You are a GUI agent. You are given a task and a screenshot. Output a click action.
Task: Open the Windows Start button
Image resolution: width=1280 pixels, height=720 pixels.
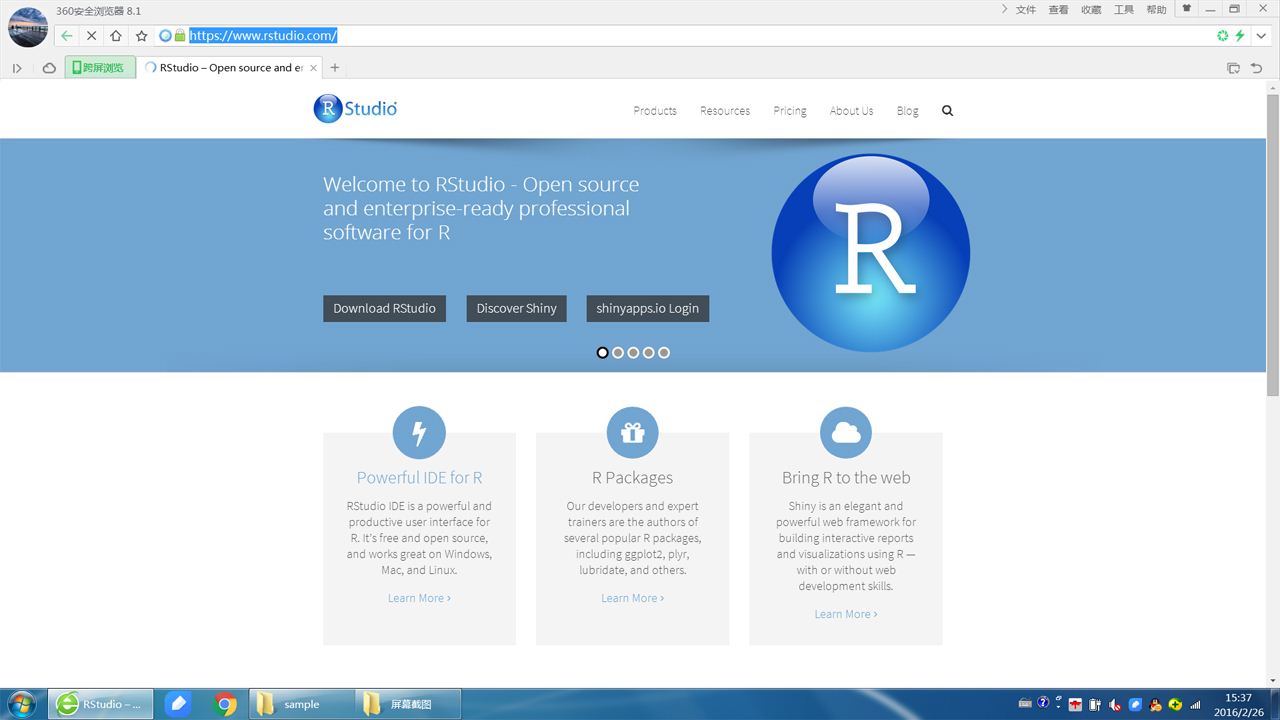point(21,704)
